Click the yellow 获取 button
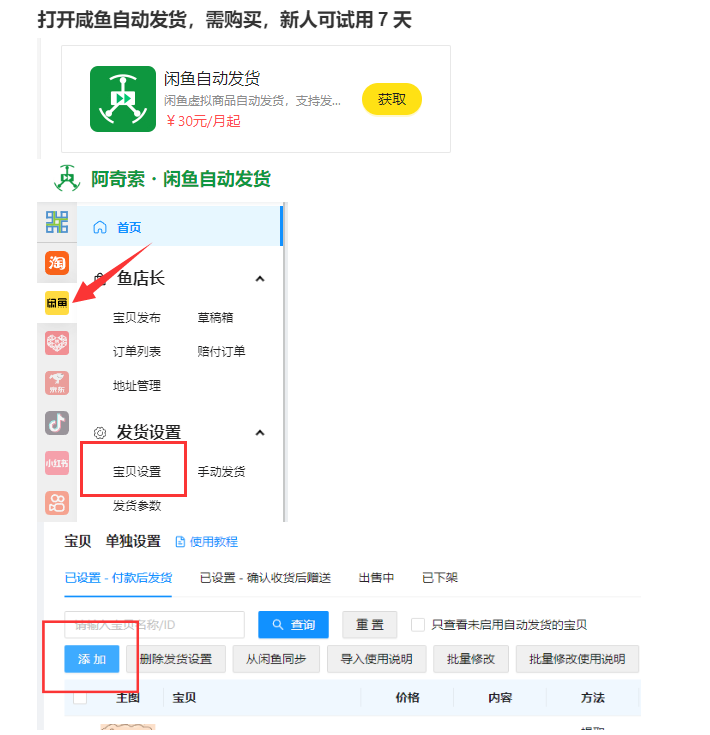Image resolution: width=710 pixels, height=735 pixels. (x=392, y=99)
